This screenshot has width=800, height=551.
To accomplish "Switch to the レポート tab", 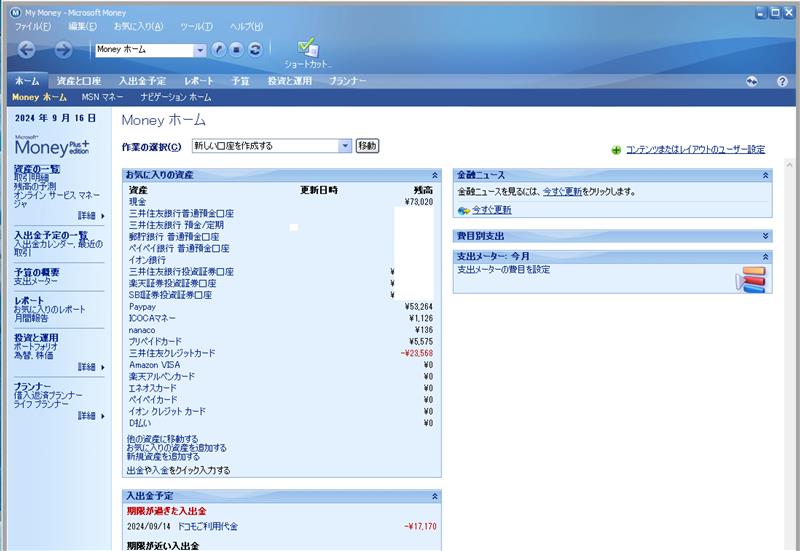I will pyautogui.click(x=199, y=81).
